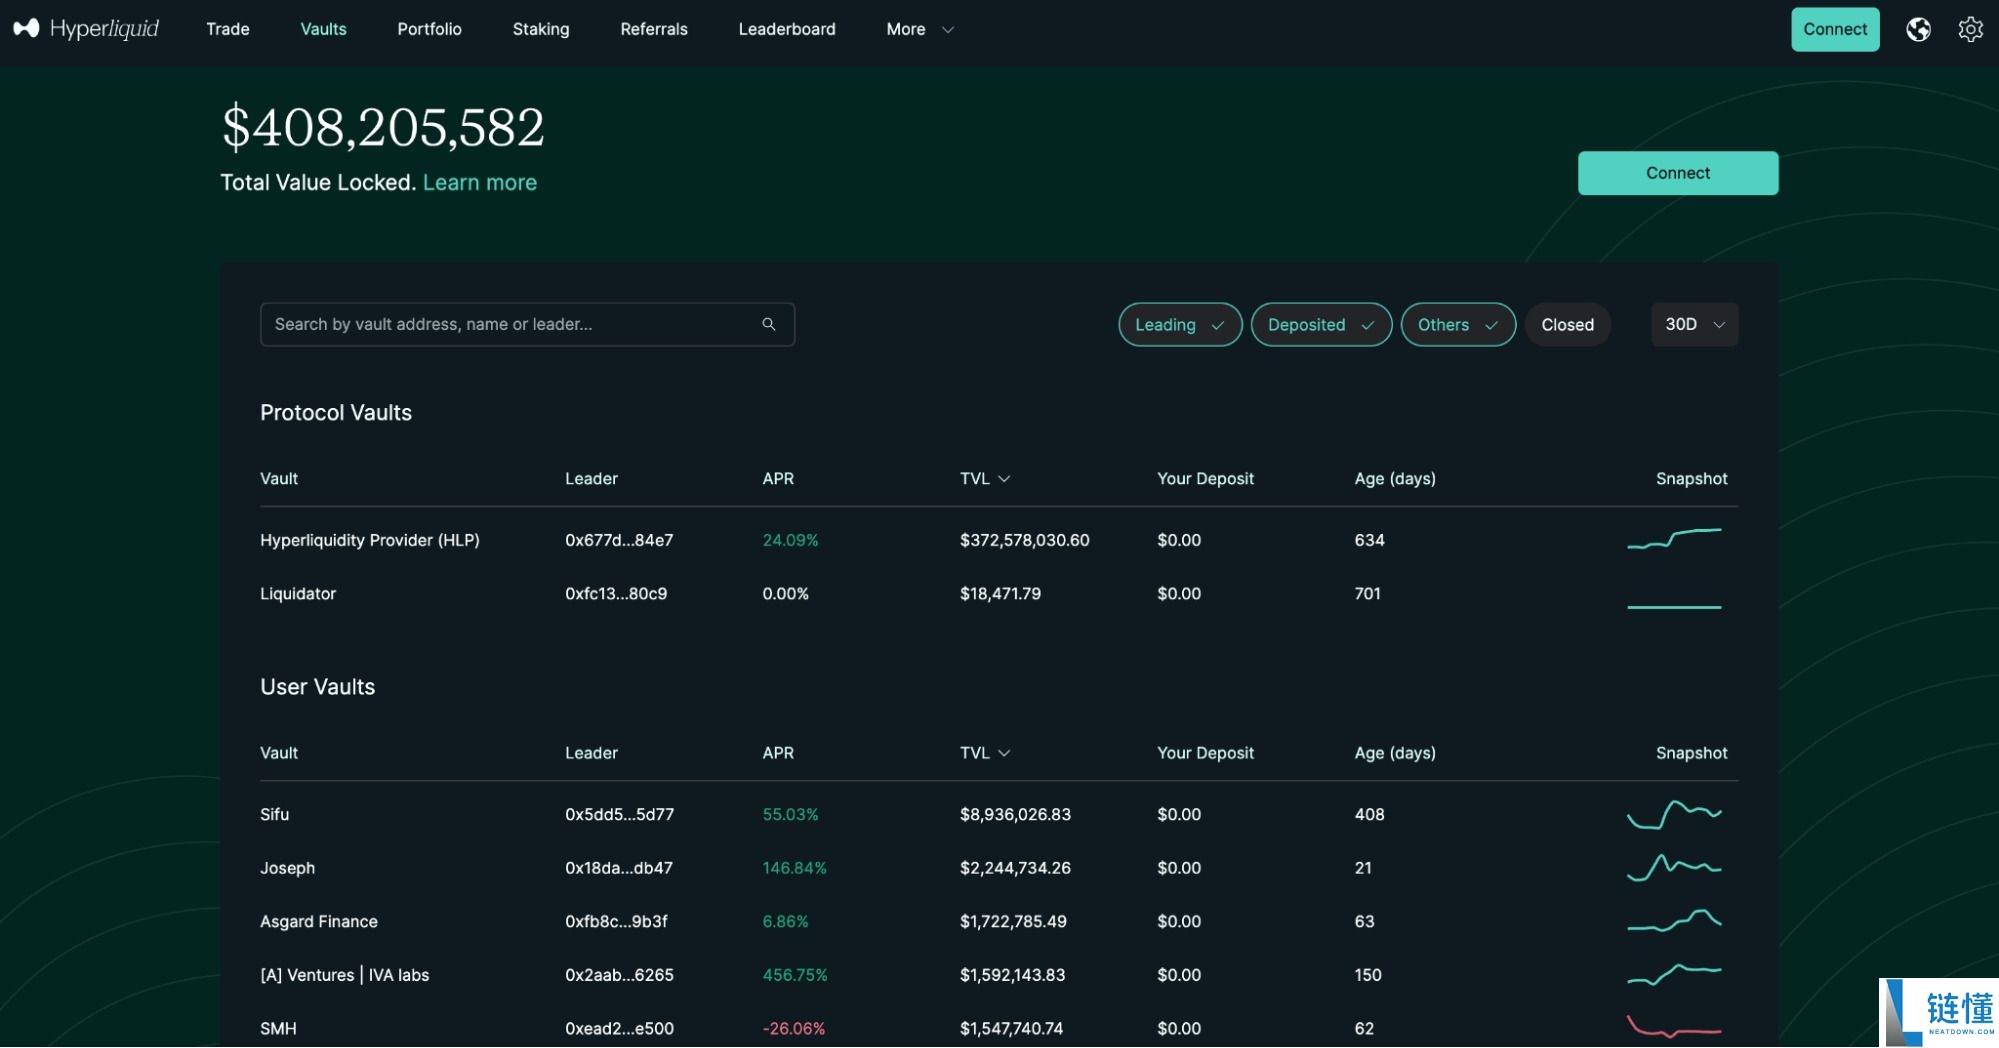Click the 24.09% APR value
The width and height of the screenshot is (1999, 1048).
tap(790, 540)
